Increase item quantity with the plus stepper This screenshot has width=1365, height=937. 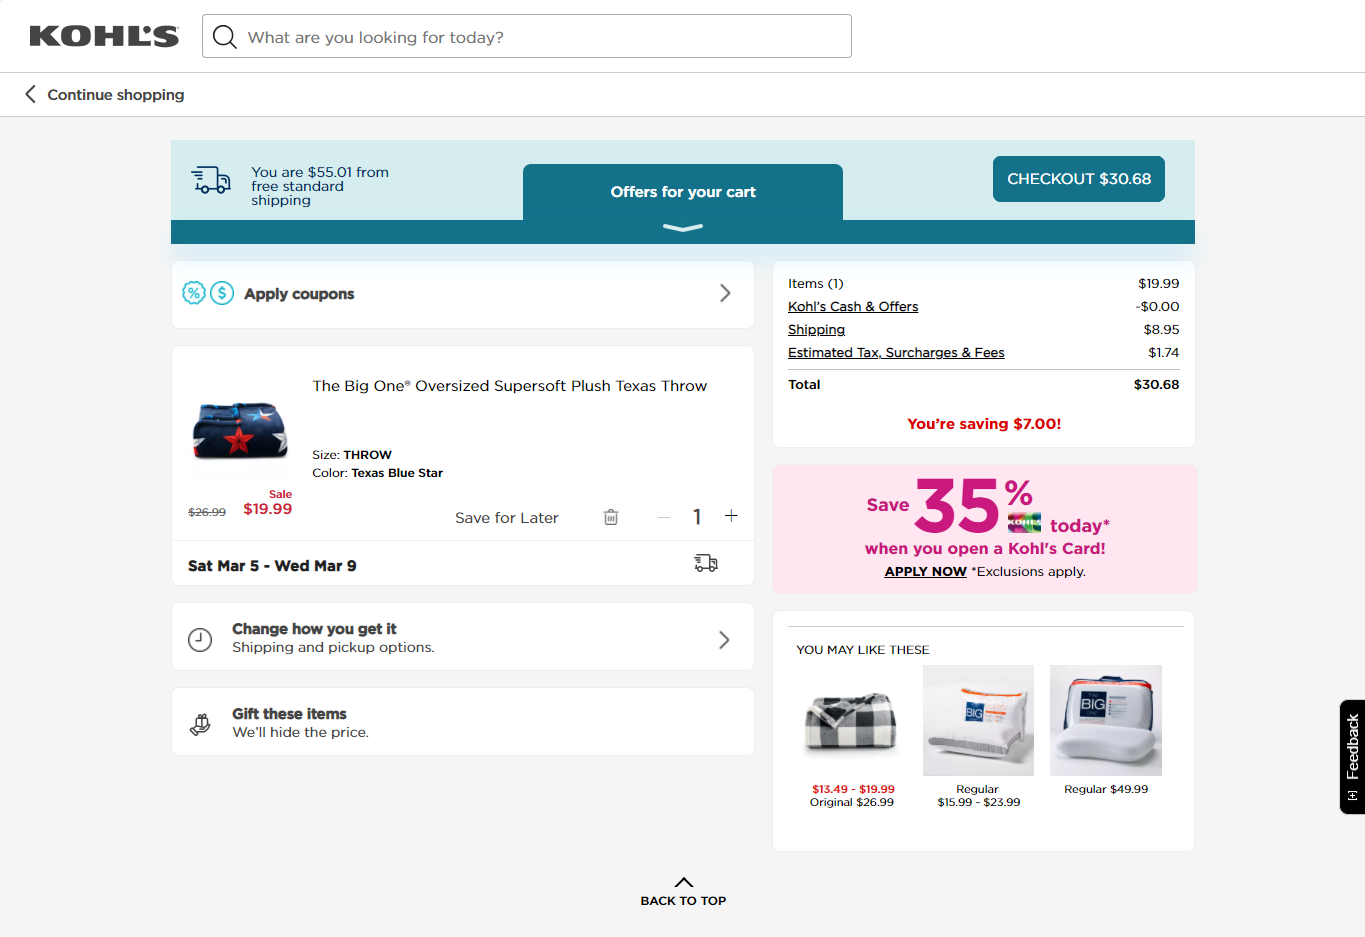pos(731,516)
